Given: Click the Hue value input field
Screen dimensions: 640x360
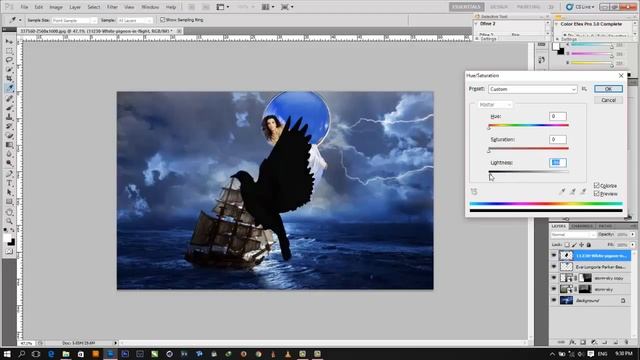Looking at the screenshot, I should 558,116.
